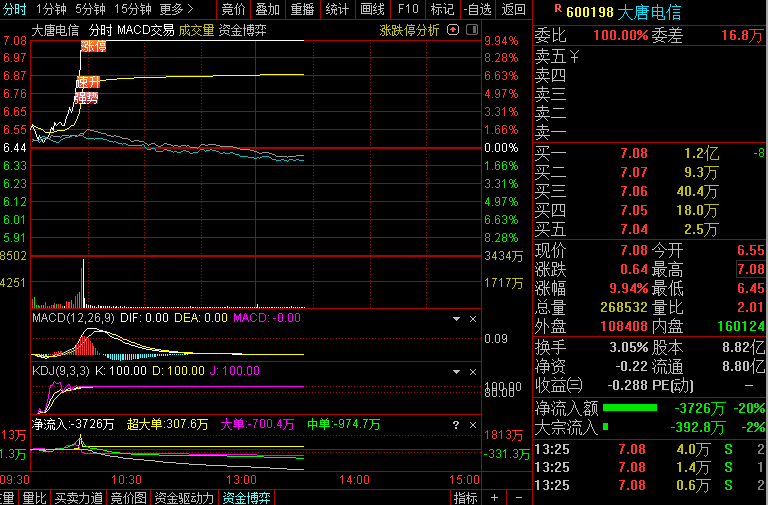Click stock name 大唐电信 in header
The height and width of the screenshot is (505, 768).
[649, 12]
